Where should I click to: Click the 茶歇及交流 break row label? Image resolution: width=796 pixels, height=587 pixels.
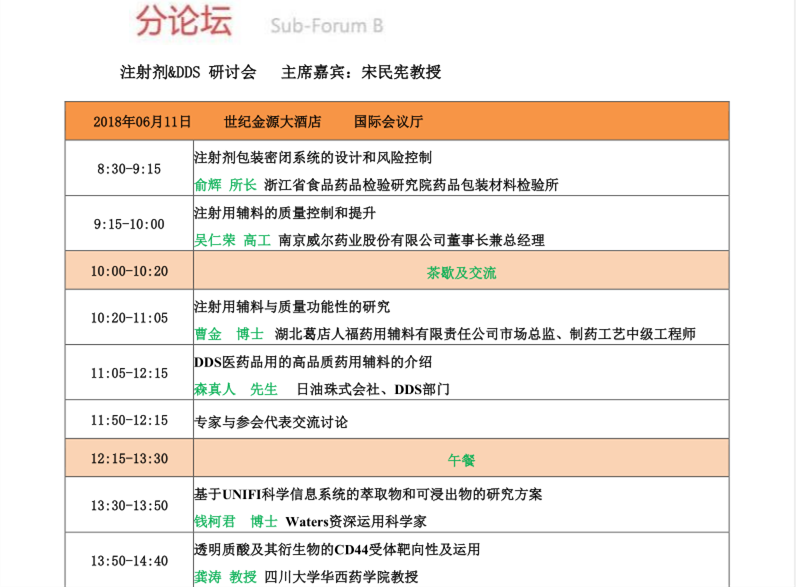461,272
